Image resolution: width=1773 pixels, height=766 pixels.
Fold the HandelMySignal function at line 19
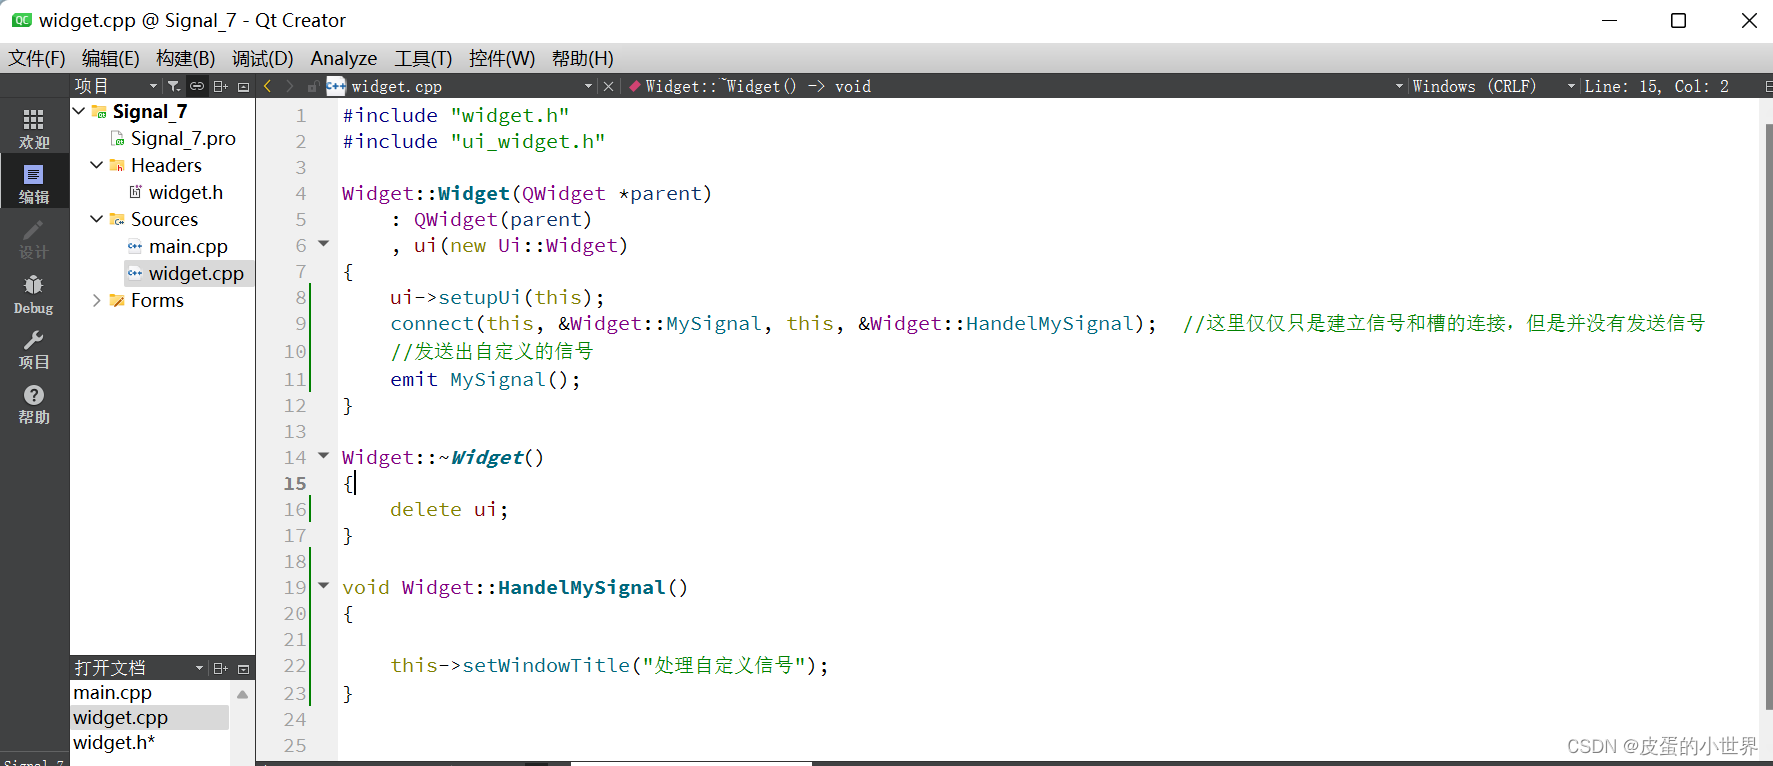coord(323,585)
